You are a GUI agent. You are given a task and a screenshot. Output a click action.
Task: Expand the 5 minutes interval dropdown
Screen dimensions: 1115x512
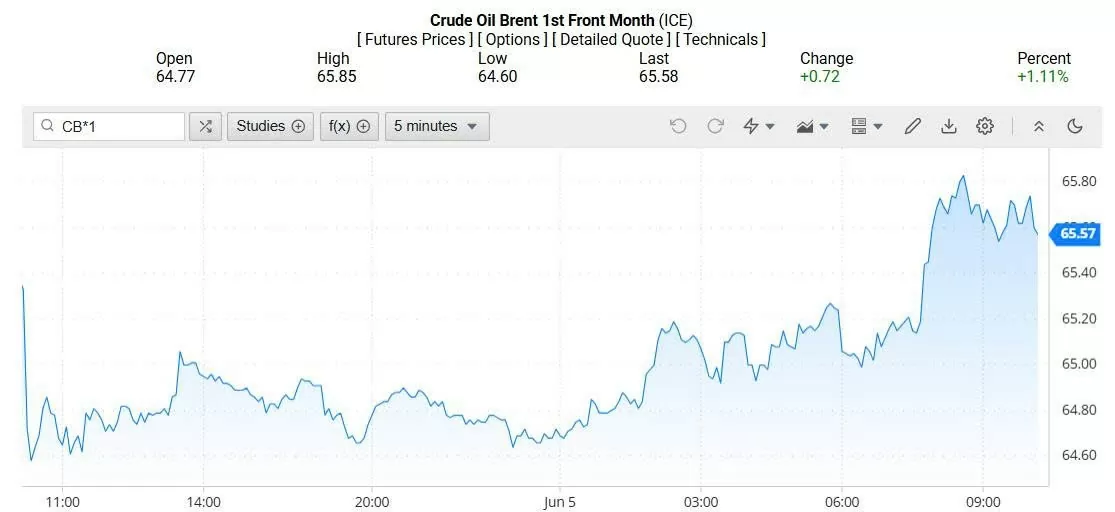click(x=437, y=126)
